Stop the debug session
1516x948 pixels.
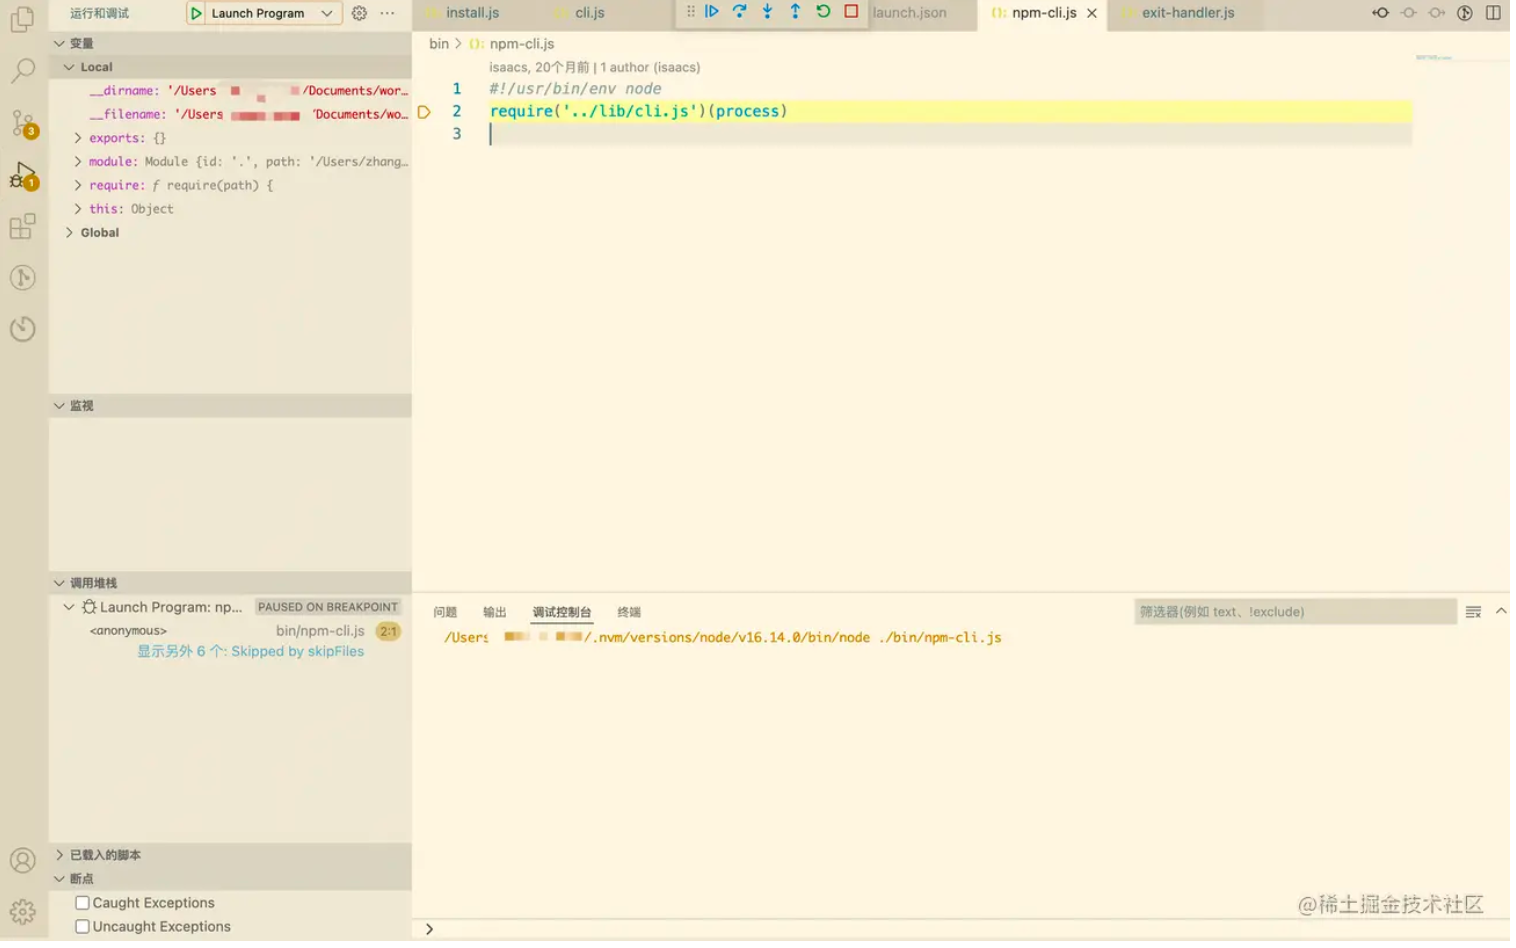click(x=851, y=11)
